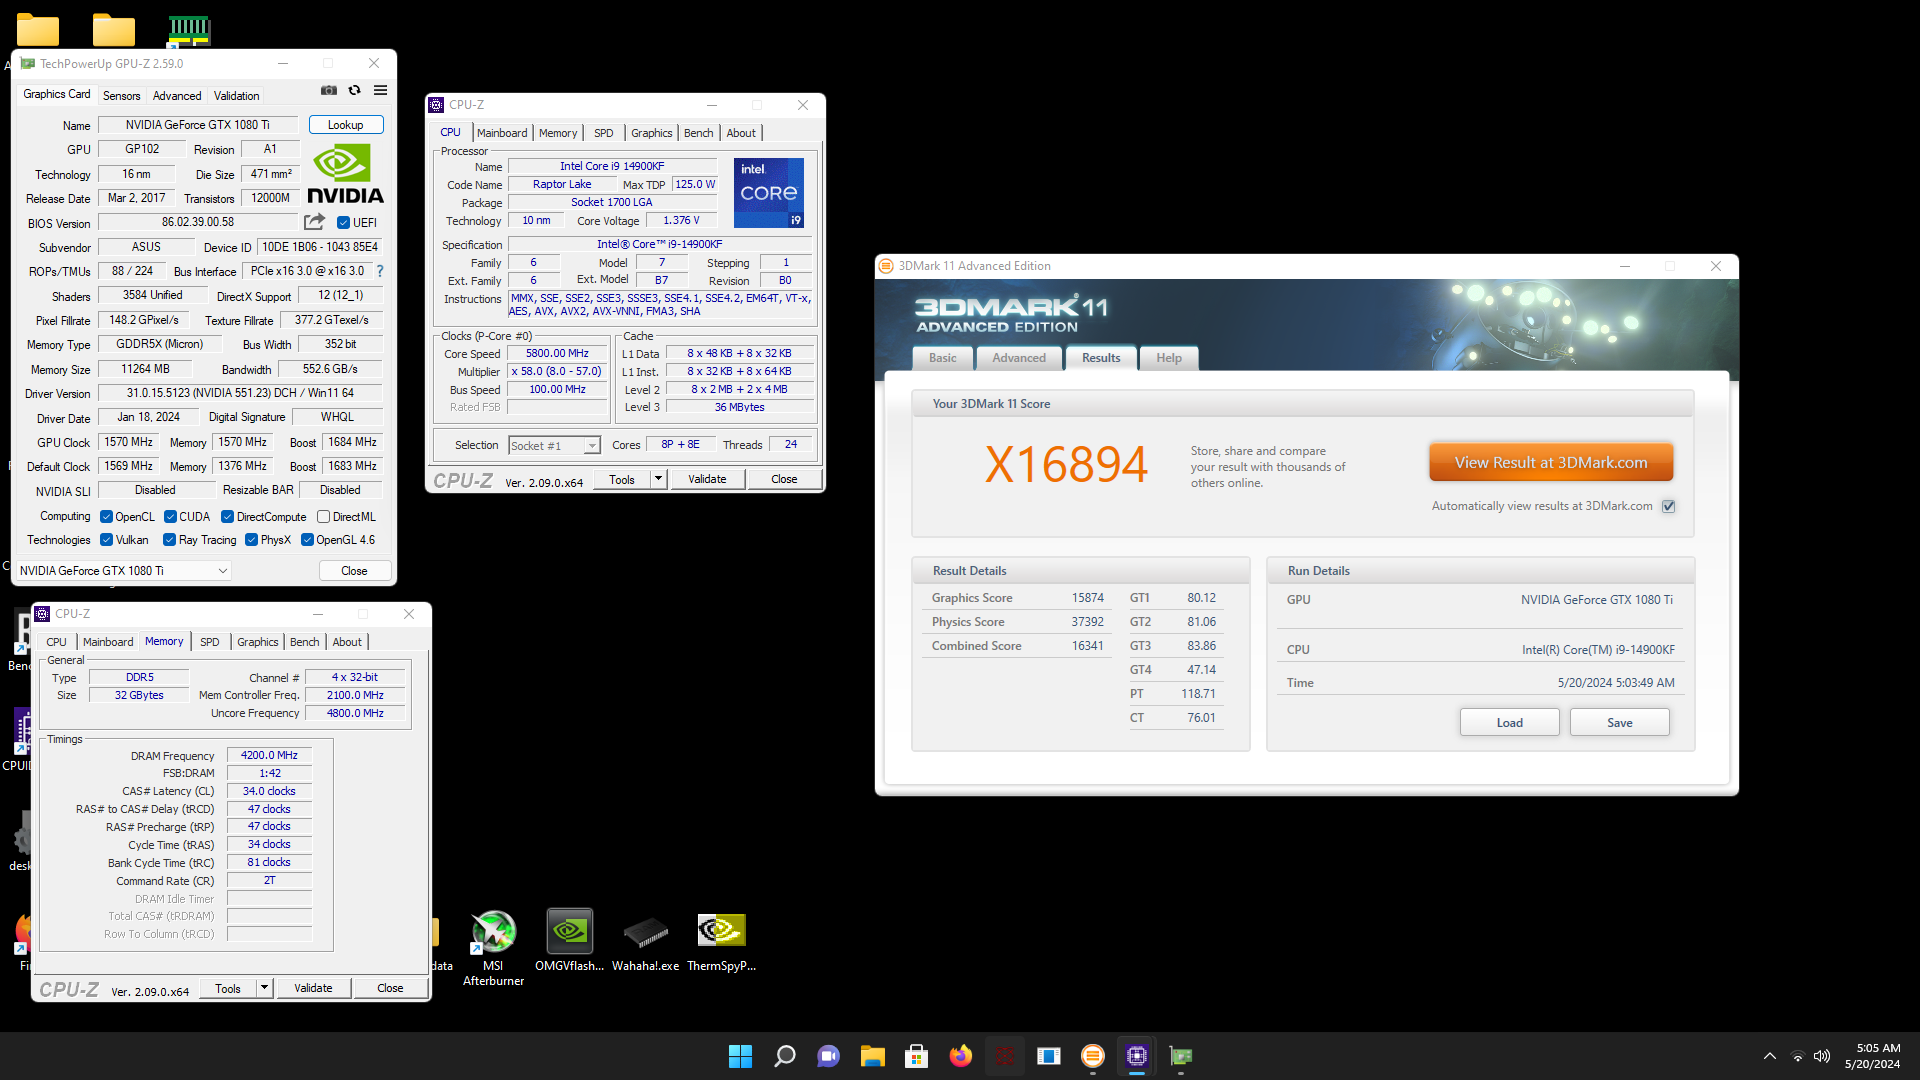Viewport: 1920px width, 1080px height.
Task: Open Socket #1 selection dropdown
Action: (x=554, y=446)
